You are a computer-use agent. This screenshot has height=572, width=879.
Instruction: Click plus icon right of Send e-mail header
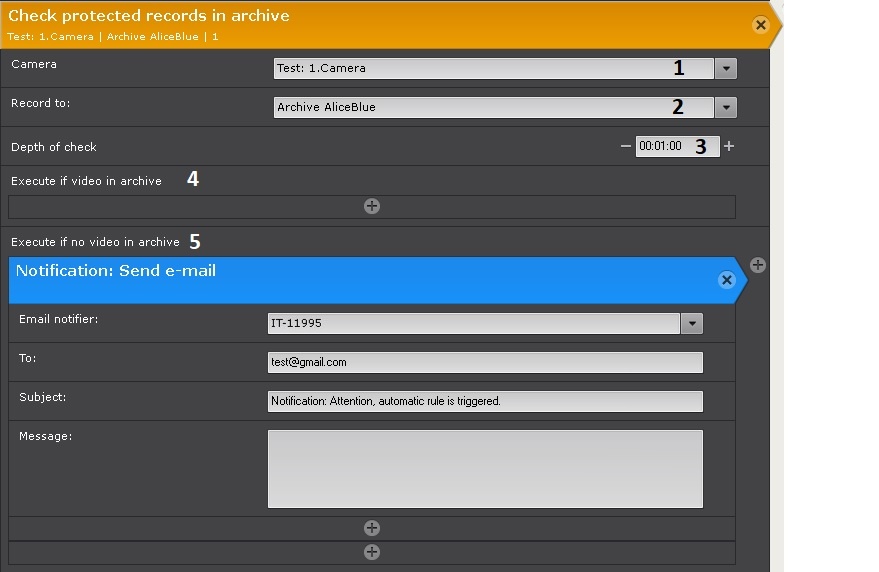pos(758,265)
